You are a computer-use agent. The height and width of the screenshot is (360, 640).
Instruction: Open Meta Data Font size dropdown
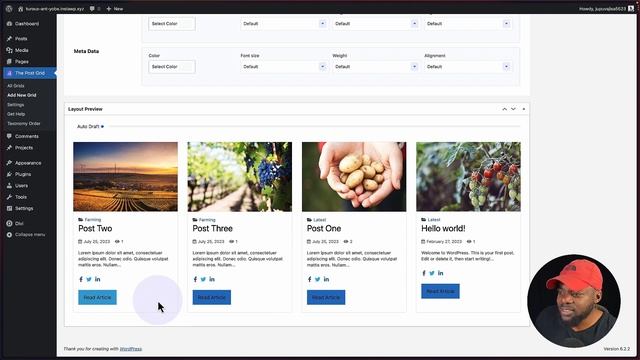284,67
